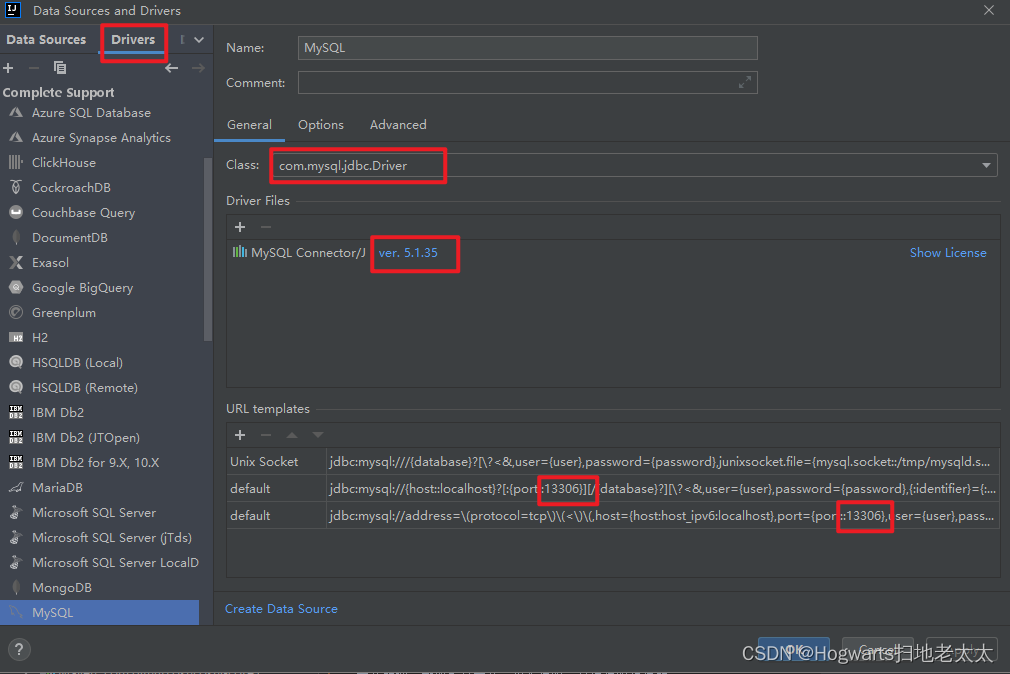
Task: Click the Create Data Source link
Action: pos(281,608)
